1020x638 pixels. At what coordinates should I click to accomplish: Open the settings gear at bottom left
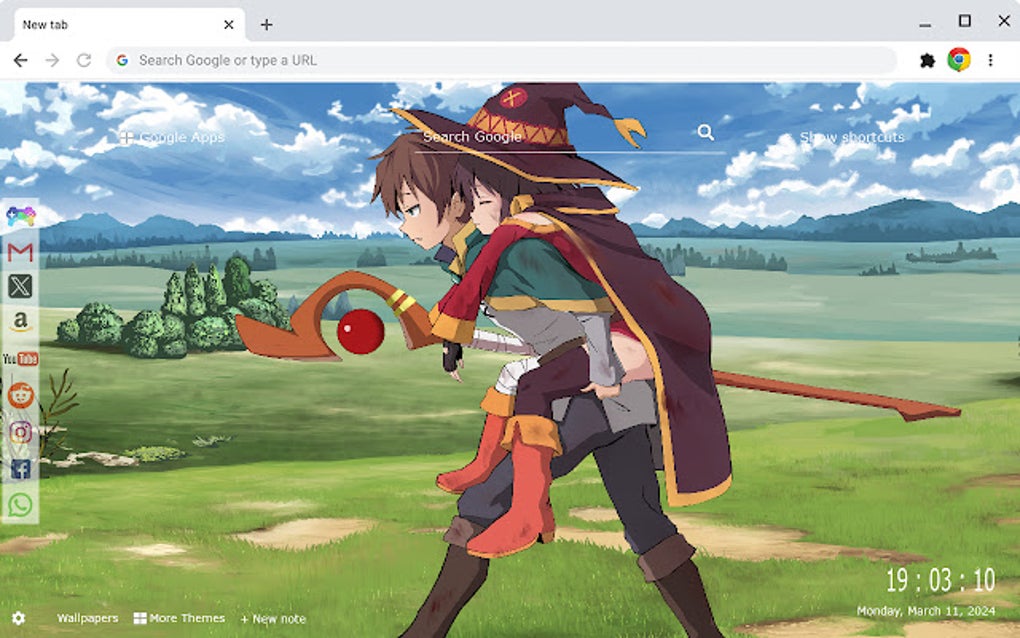(19, 618)
